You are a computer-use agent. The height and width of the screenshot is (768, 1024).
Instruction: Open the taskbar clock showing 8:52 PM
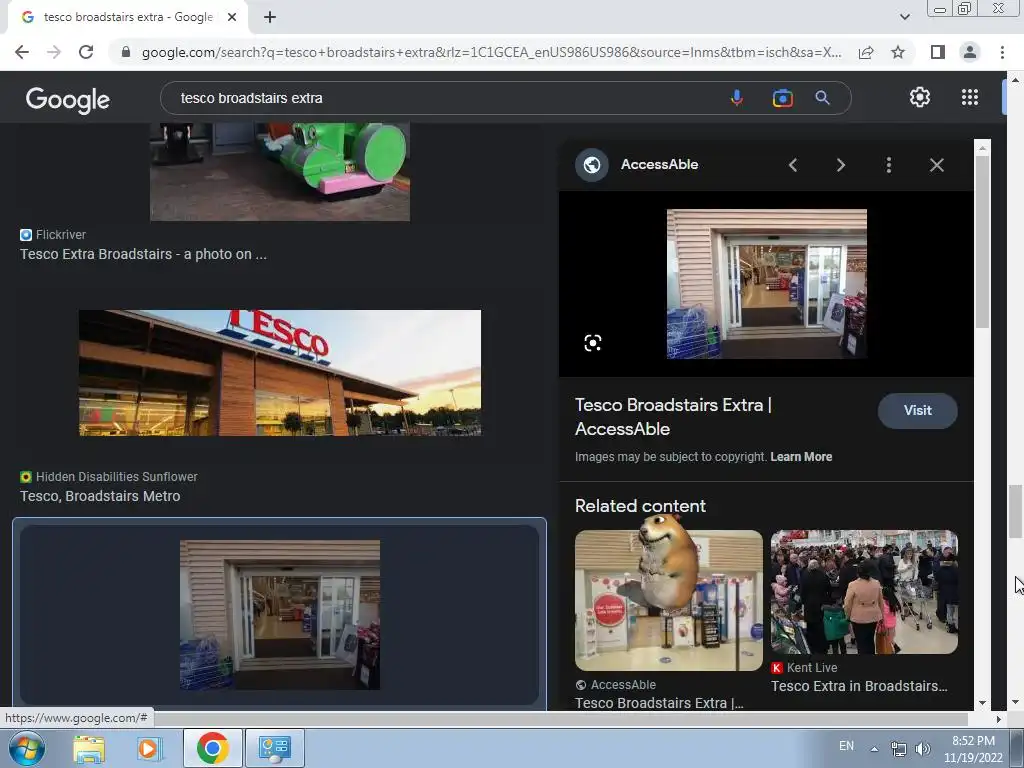973,749
